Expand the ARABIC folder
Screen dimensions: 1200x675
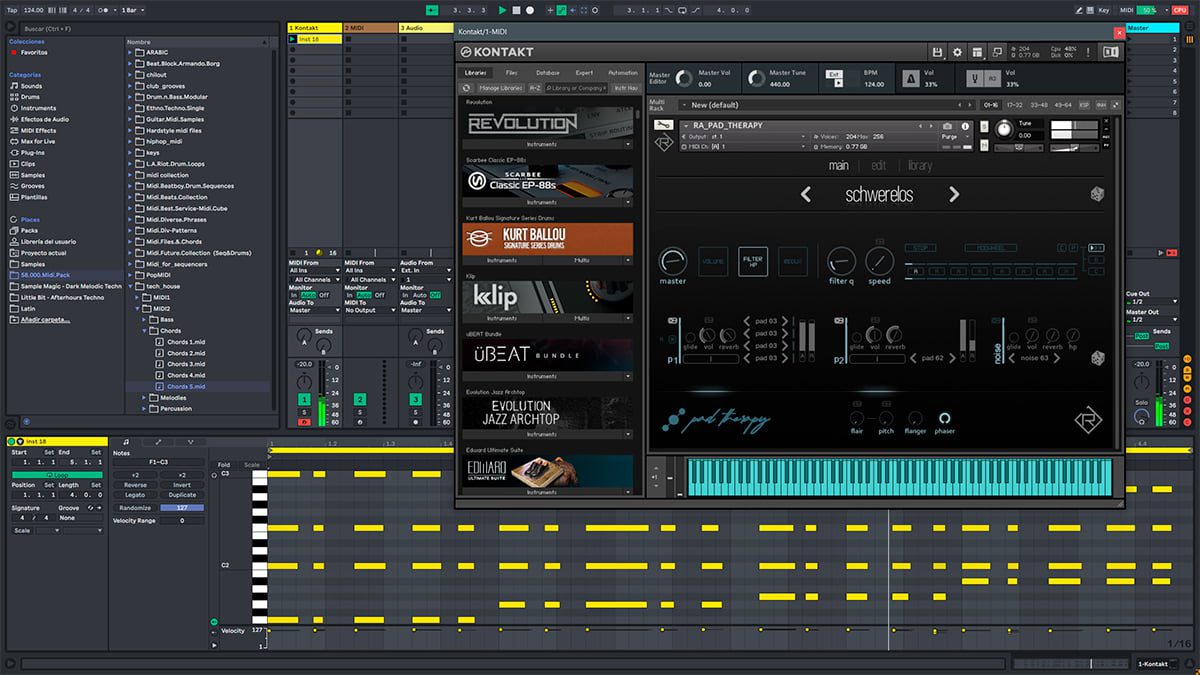pos(131,52)
